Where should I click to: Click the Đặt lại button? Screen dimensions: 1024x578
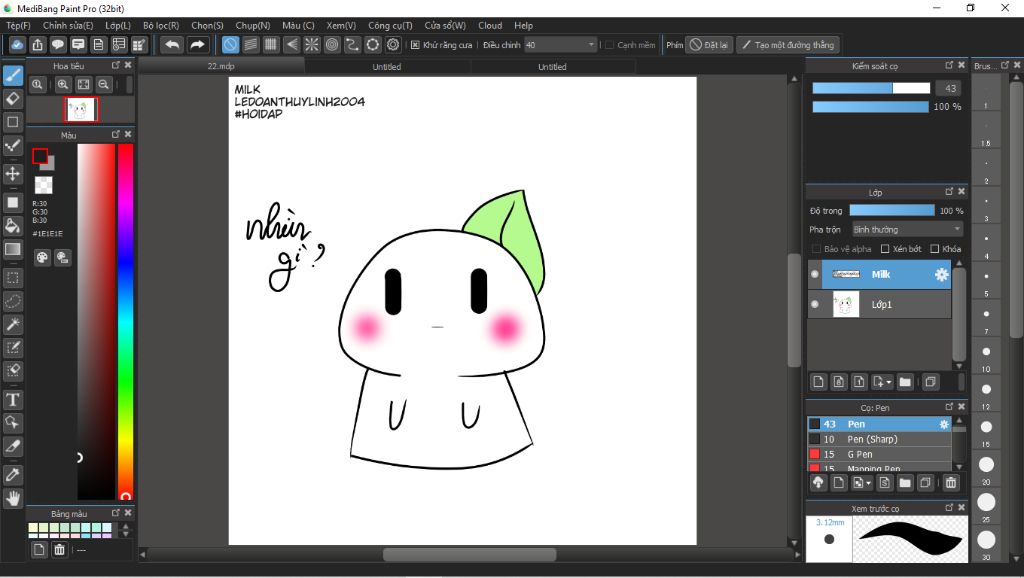click(709, 45)
